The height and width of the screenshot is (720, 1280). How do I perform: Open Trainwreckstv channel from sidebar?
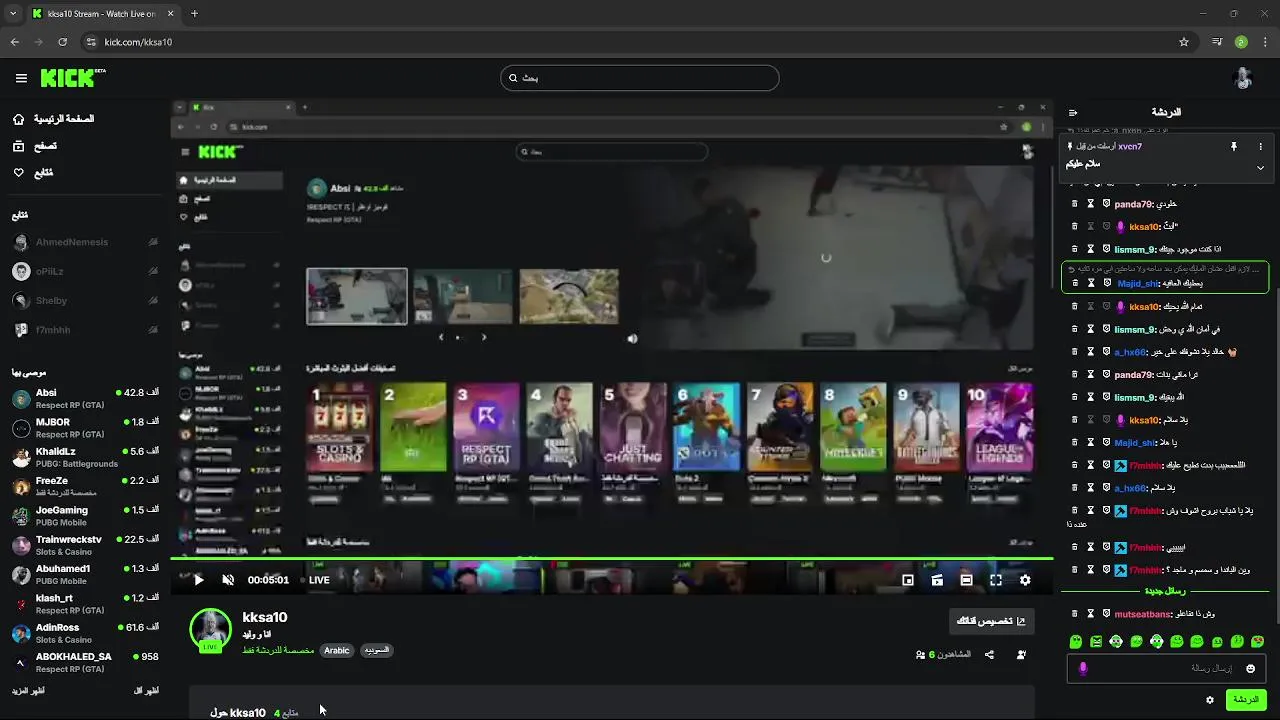[85, 546]
